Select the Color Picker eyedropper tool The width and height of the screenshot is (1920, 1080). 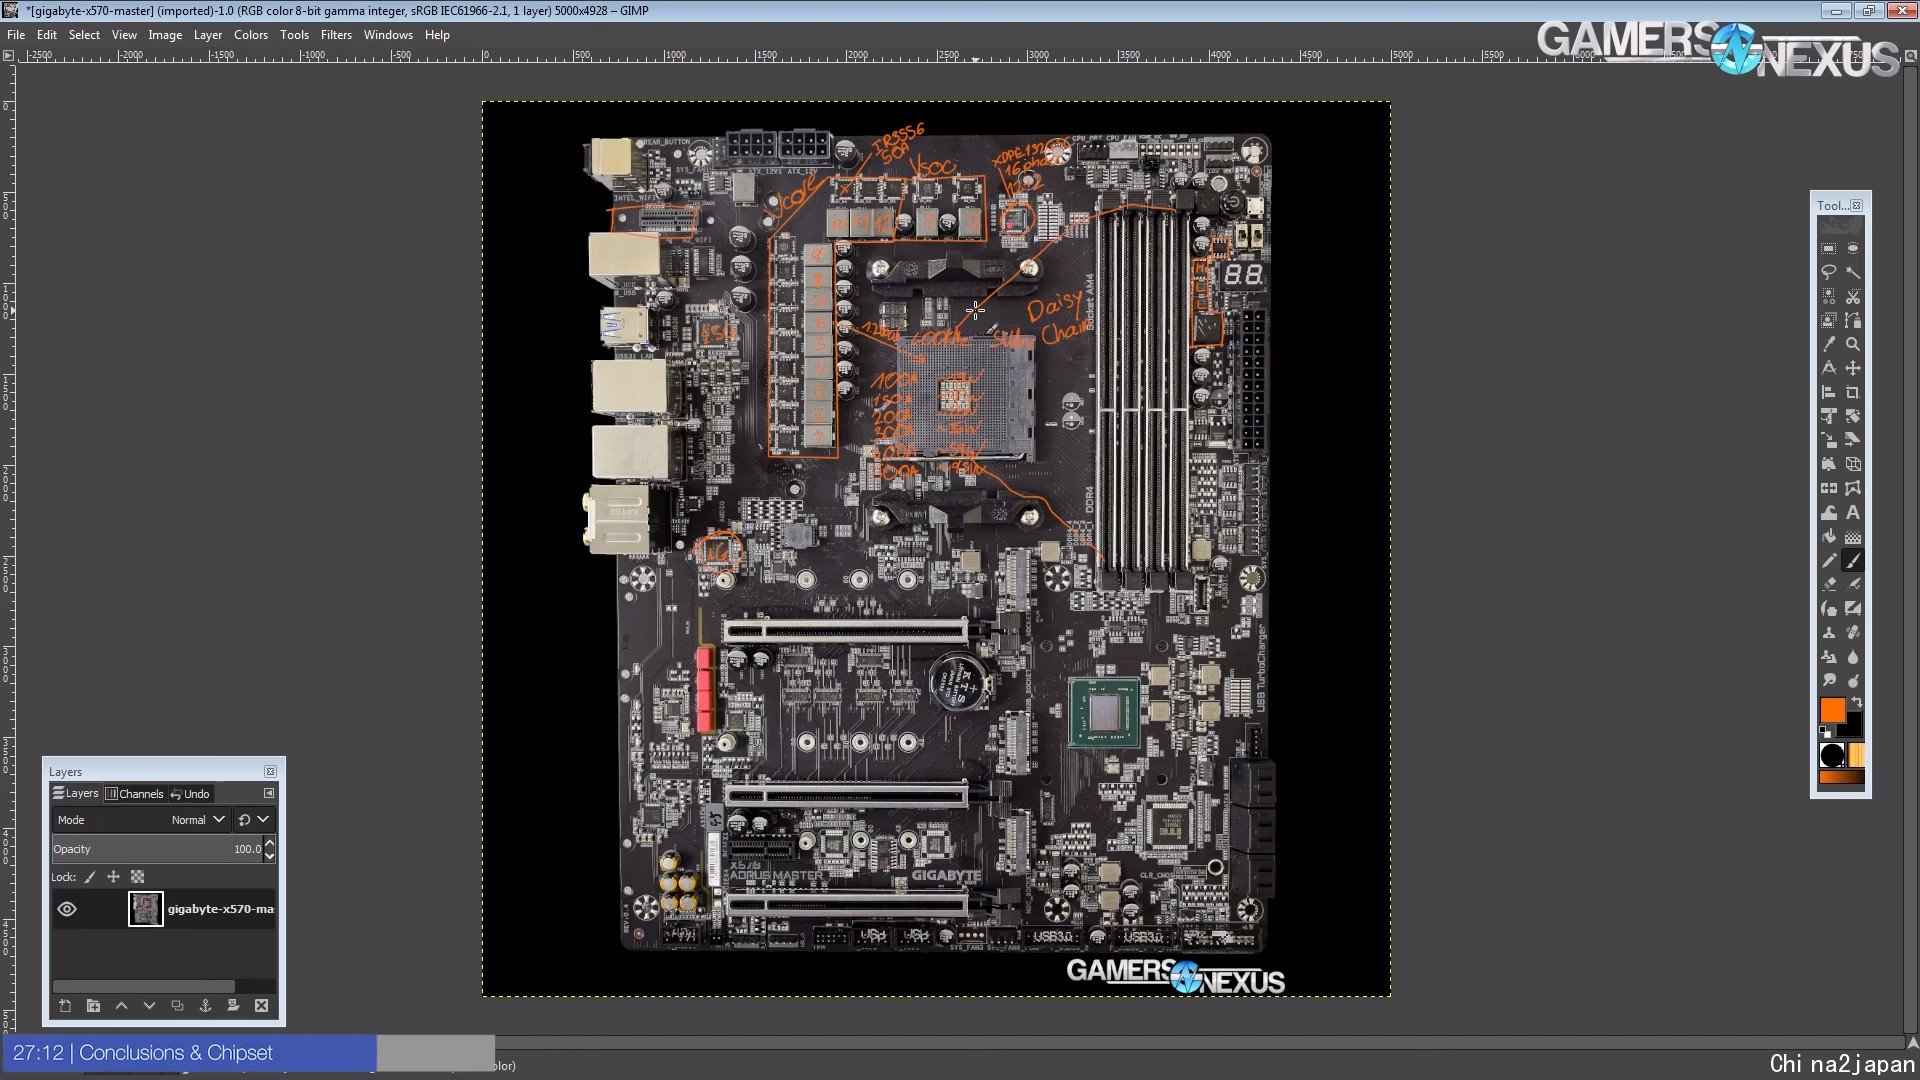click(x=1829, y=344)
